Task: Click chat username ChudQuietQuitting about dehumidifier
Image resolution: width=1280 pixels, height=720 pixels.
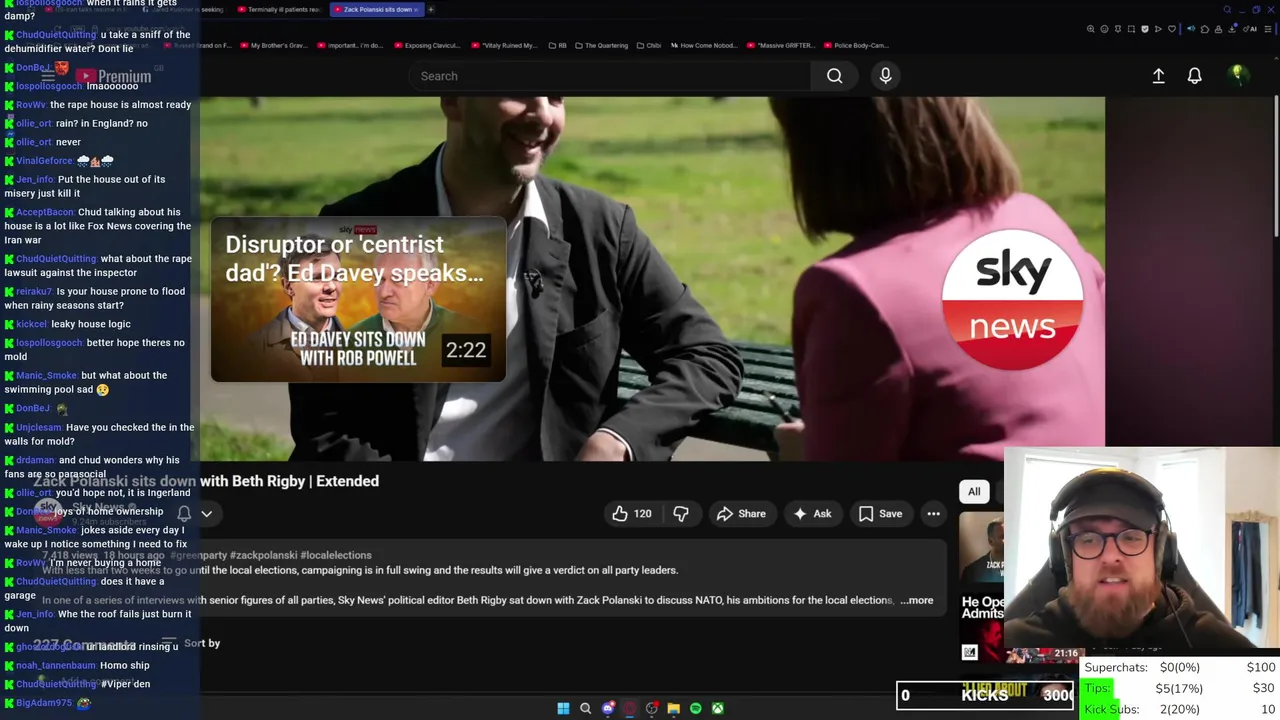Action: (56, 35)
